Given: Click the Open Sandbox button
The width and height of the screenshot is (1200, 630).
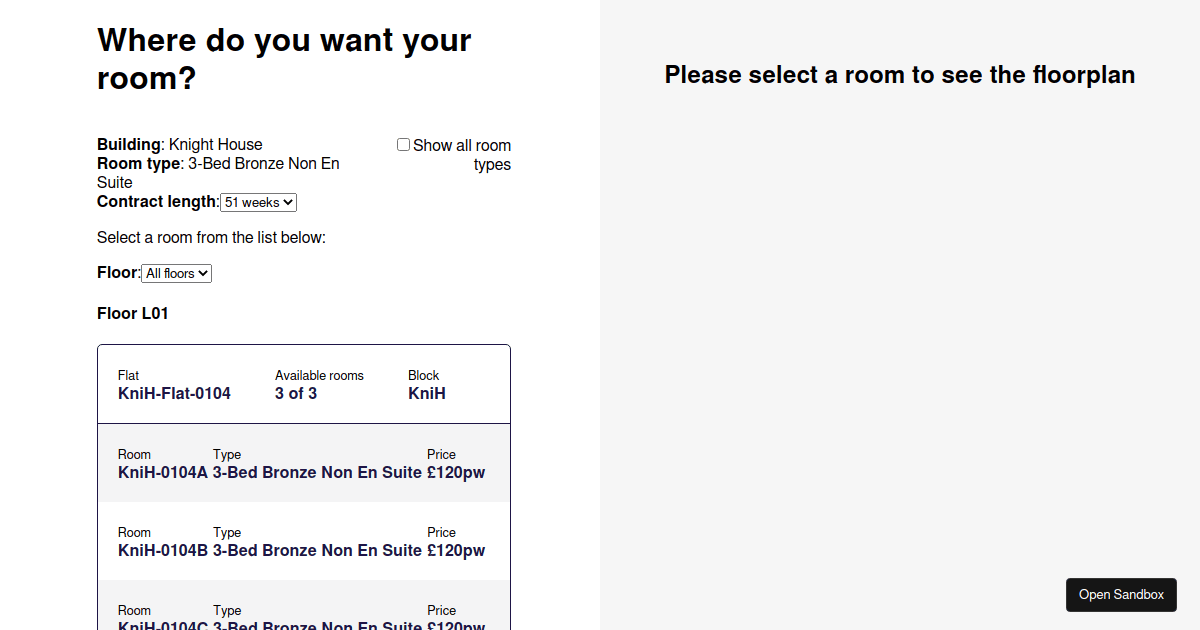Looking at the screenshot, I should 1121,594.
